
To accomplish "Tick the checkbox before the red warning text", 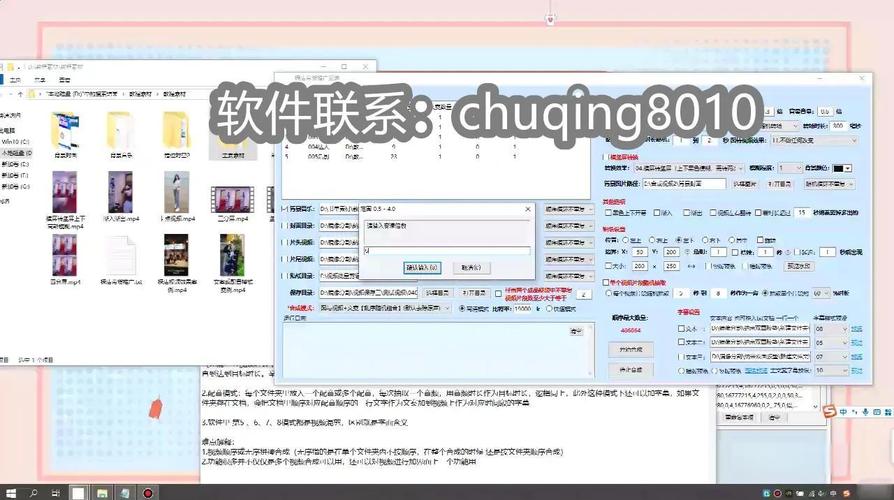I will [498, 294].
